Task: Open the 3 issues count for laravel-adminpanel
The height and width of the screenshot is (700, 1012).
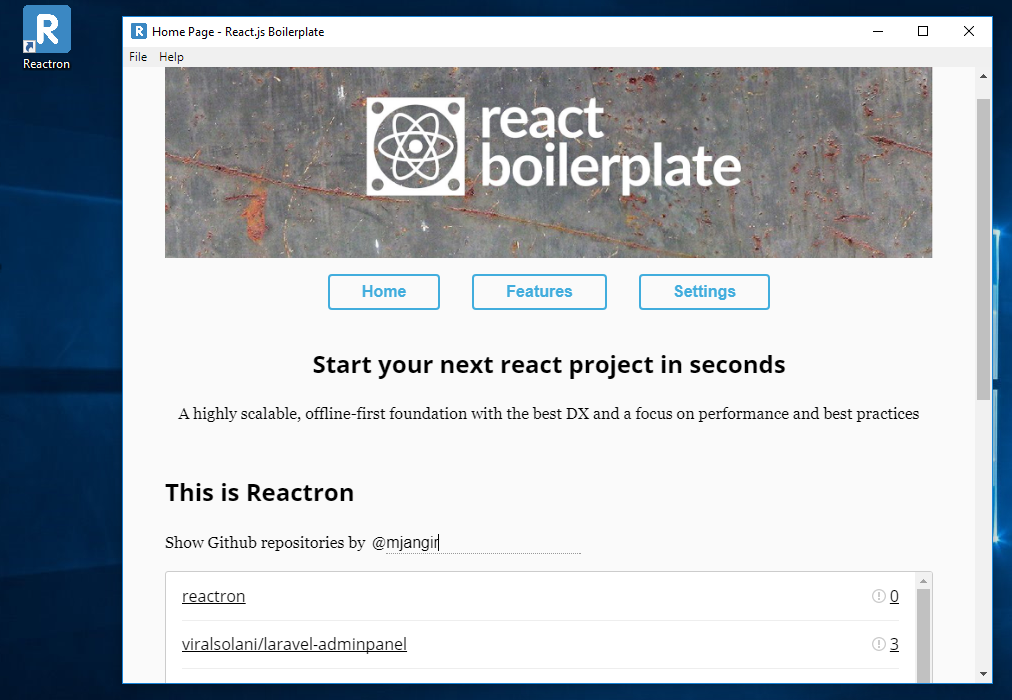Action: 894,644
